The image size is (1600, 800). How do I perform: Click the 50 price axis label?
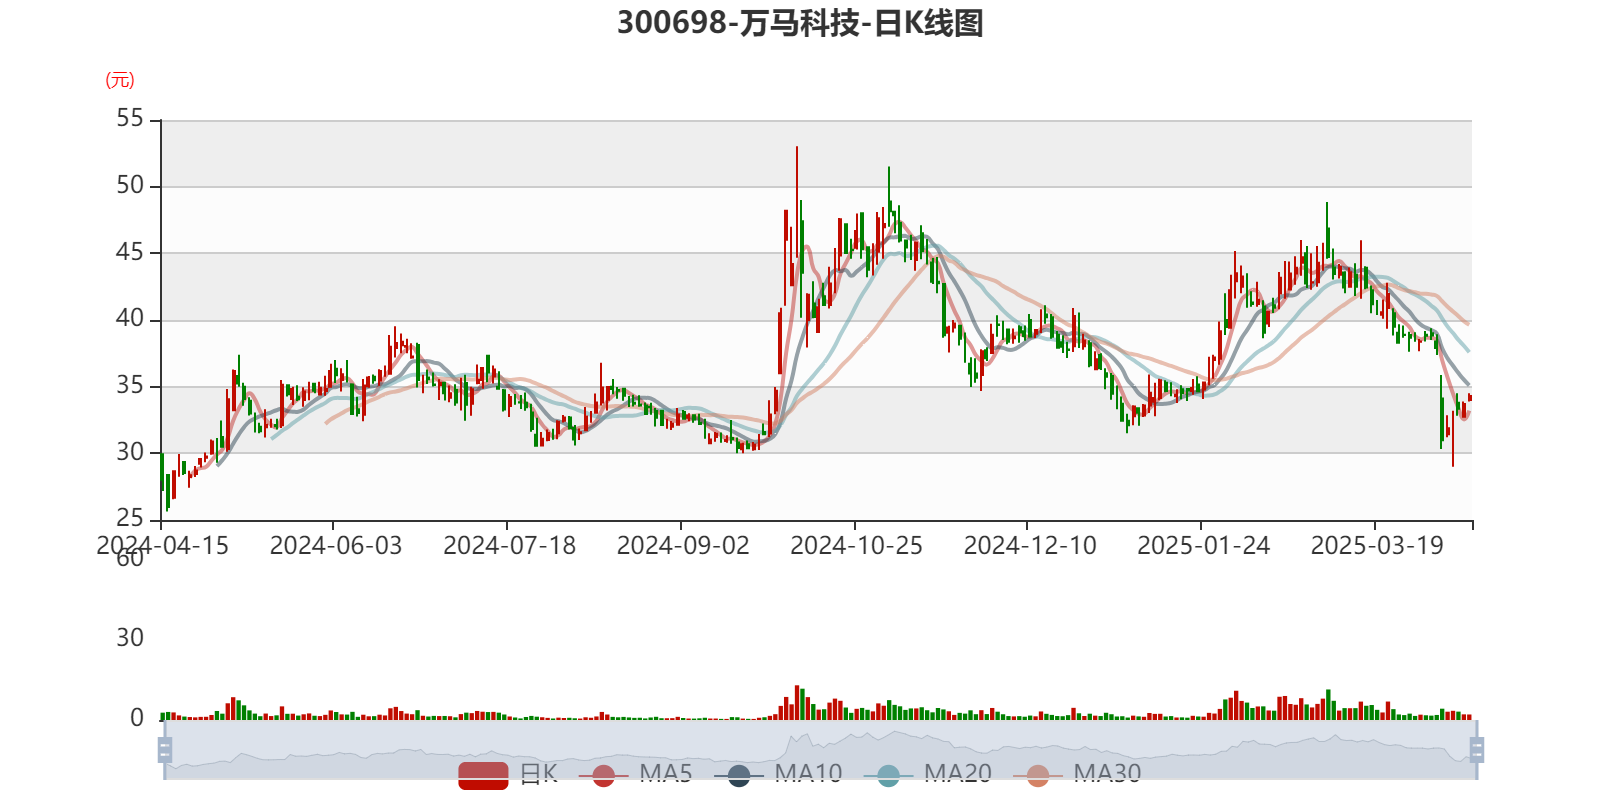(x=130, y=186)
